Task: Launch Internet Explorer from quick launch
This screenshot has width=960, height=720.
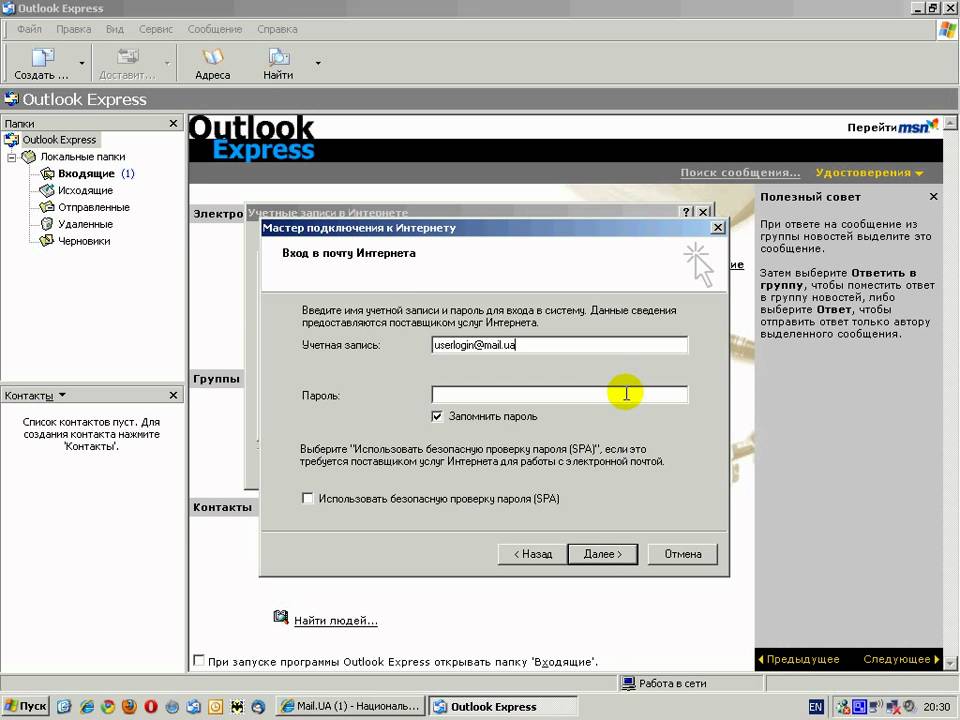Action: coord(86,707)
